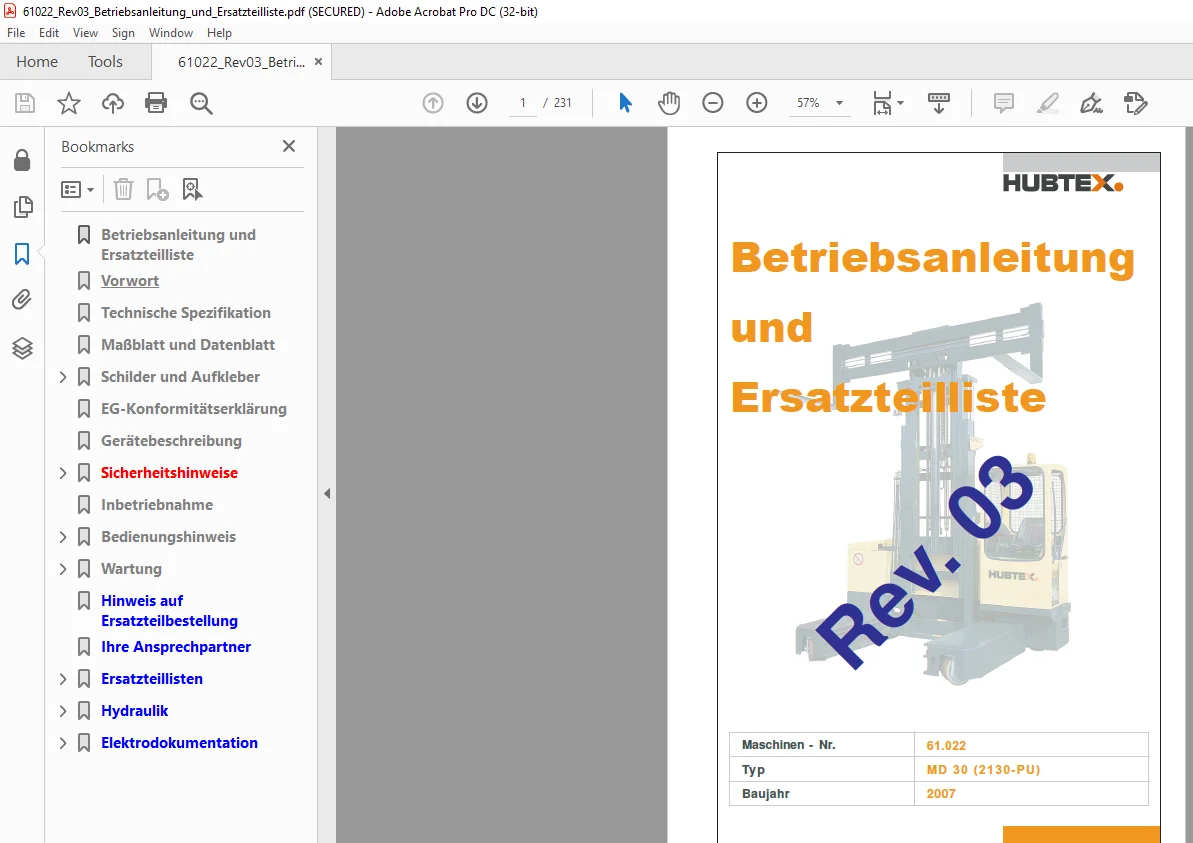Expand Ersatzteillisten bookmark

pos(63,679)
